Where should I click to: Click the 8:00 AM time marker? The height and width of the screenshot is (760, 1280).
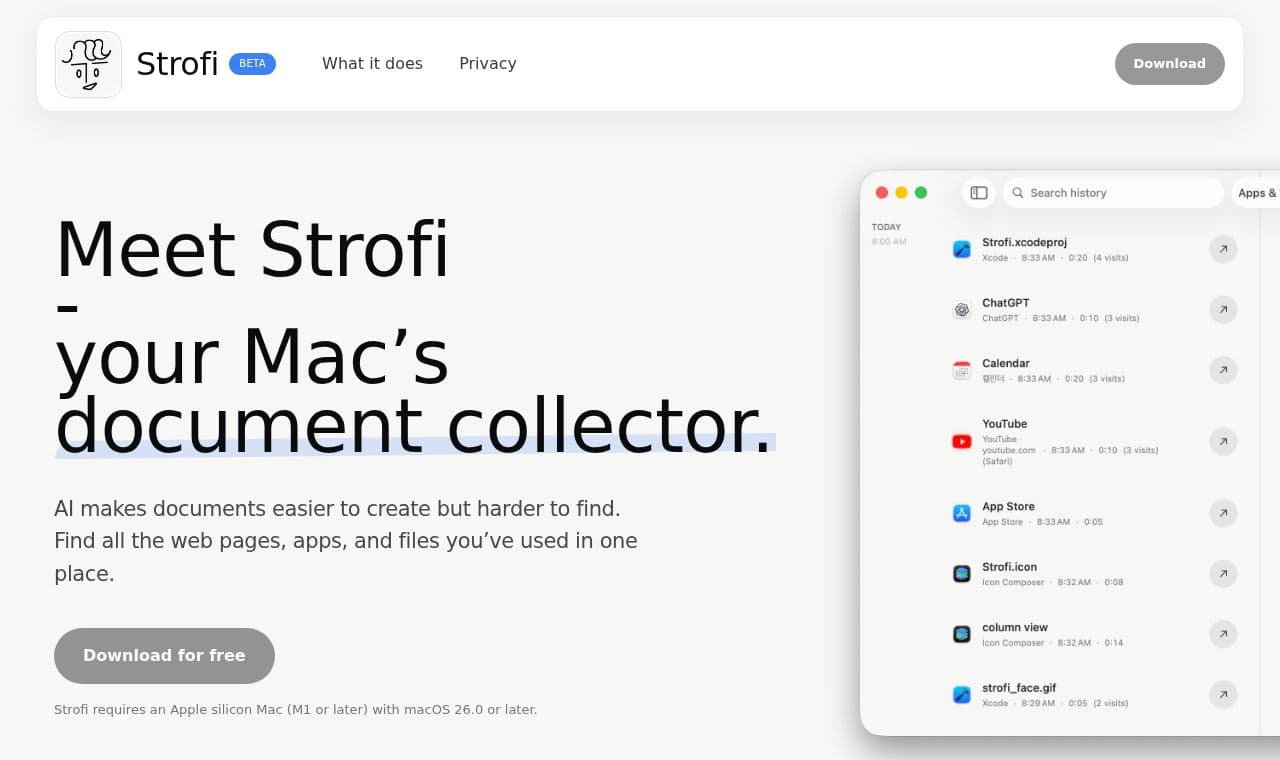click(x=889, y=242)
